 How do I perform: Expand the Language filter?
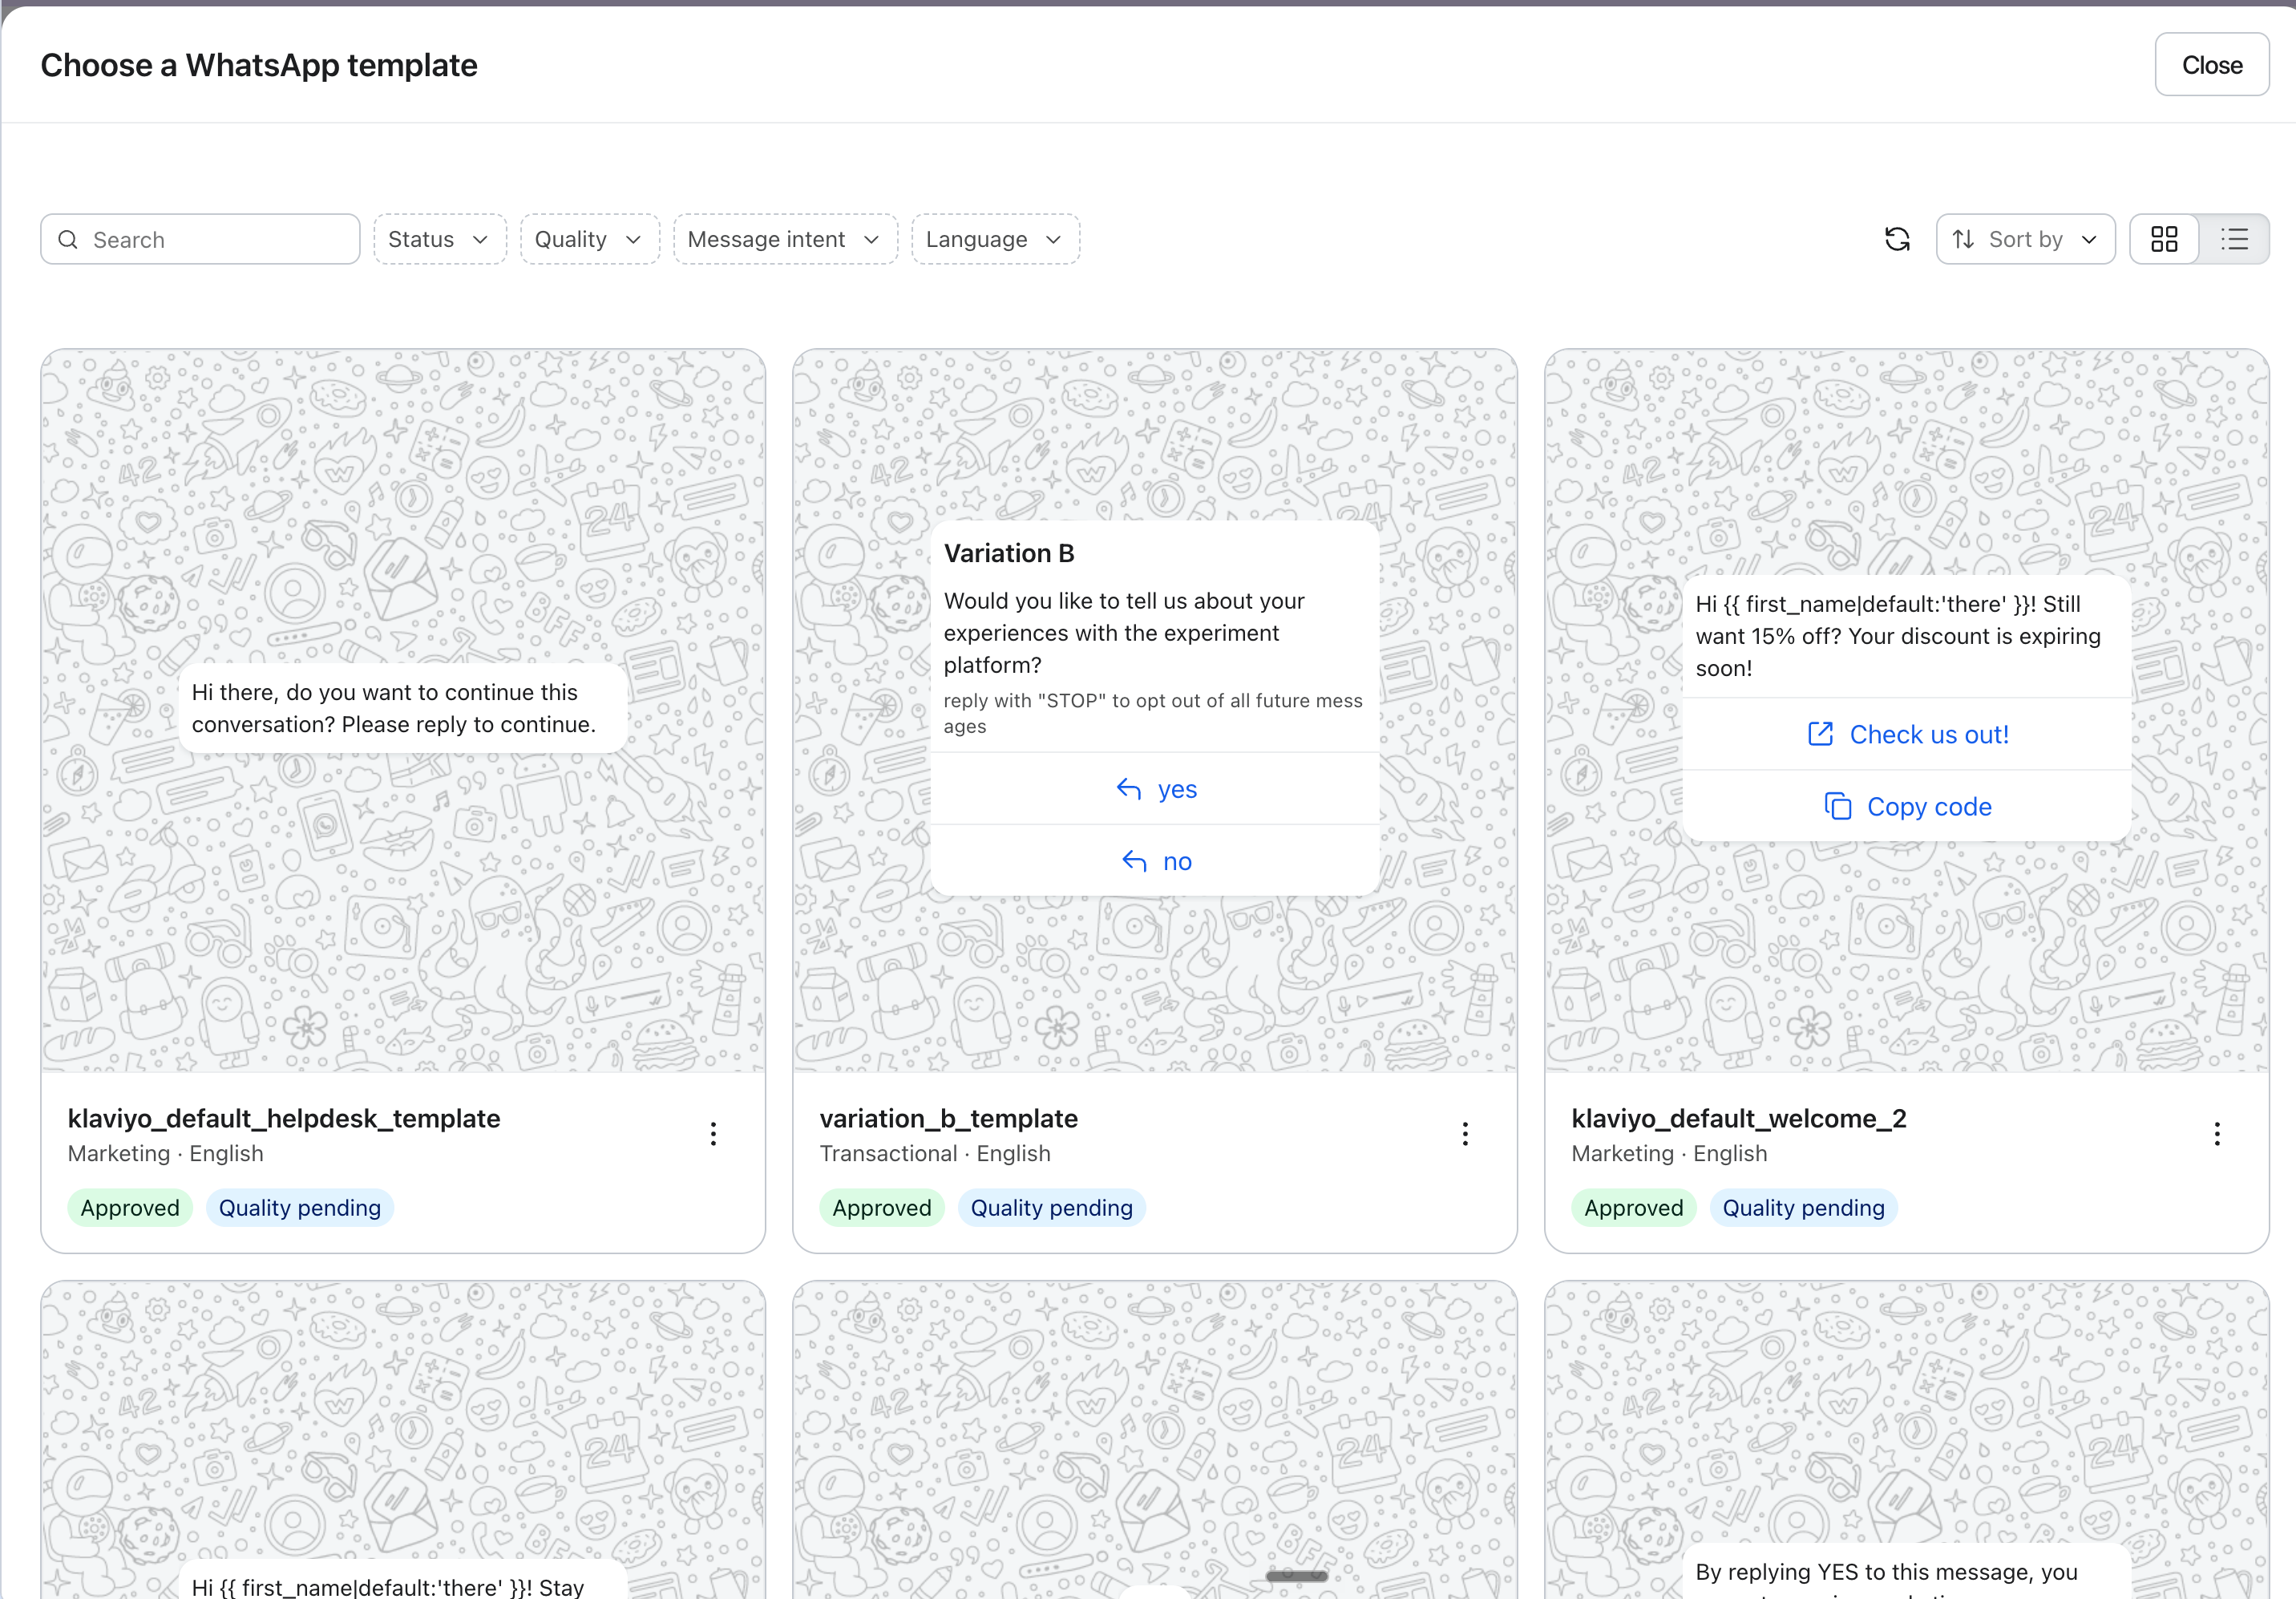pos(995,239)
